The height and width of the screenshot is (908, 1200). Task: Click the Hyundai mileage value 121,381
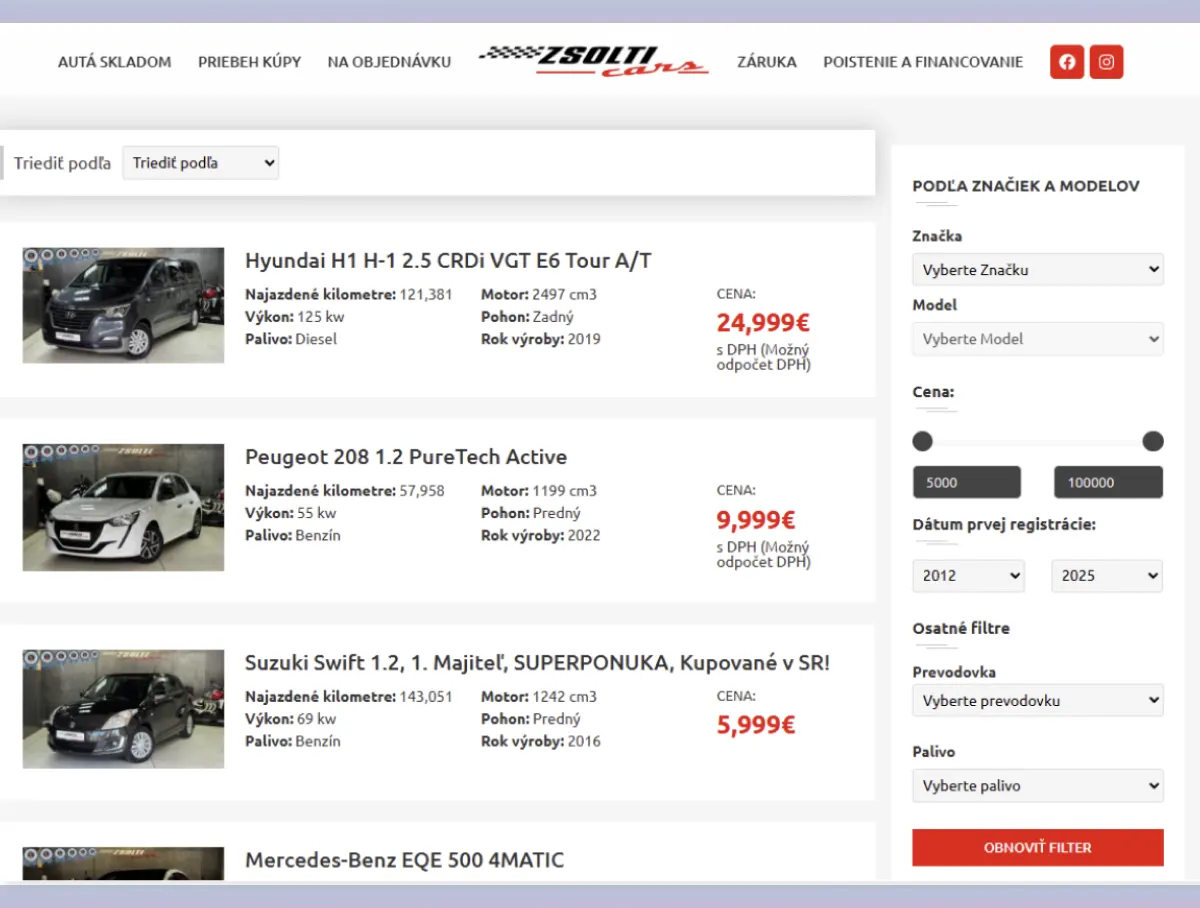click(426, 295)
